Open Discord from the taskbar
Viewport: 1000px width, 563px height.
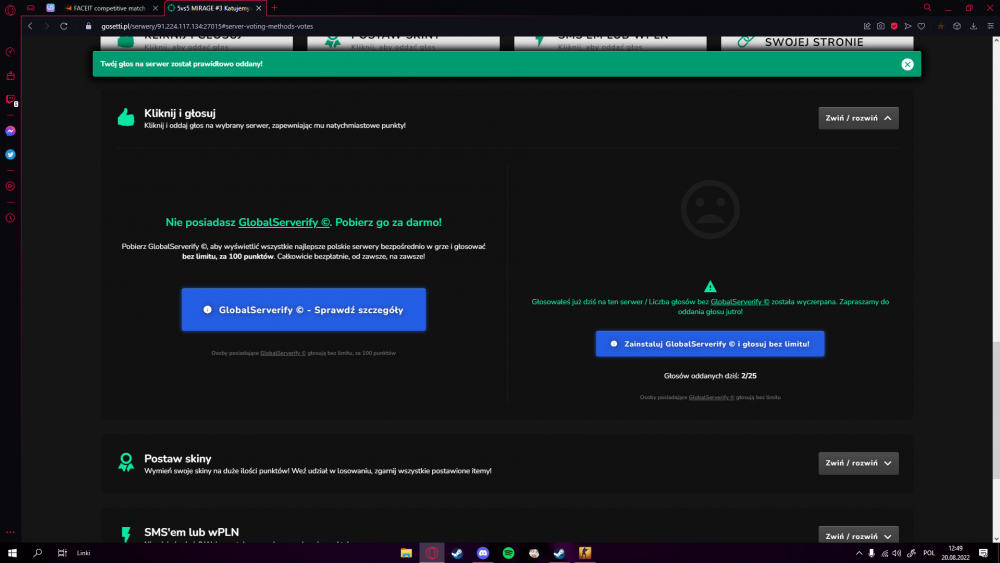[x=483, y=553]
